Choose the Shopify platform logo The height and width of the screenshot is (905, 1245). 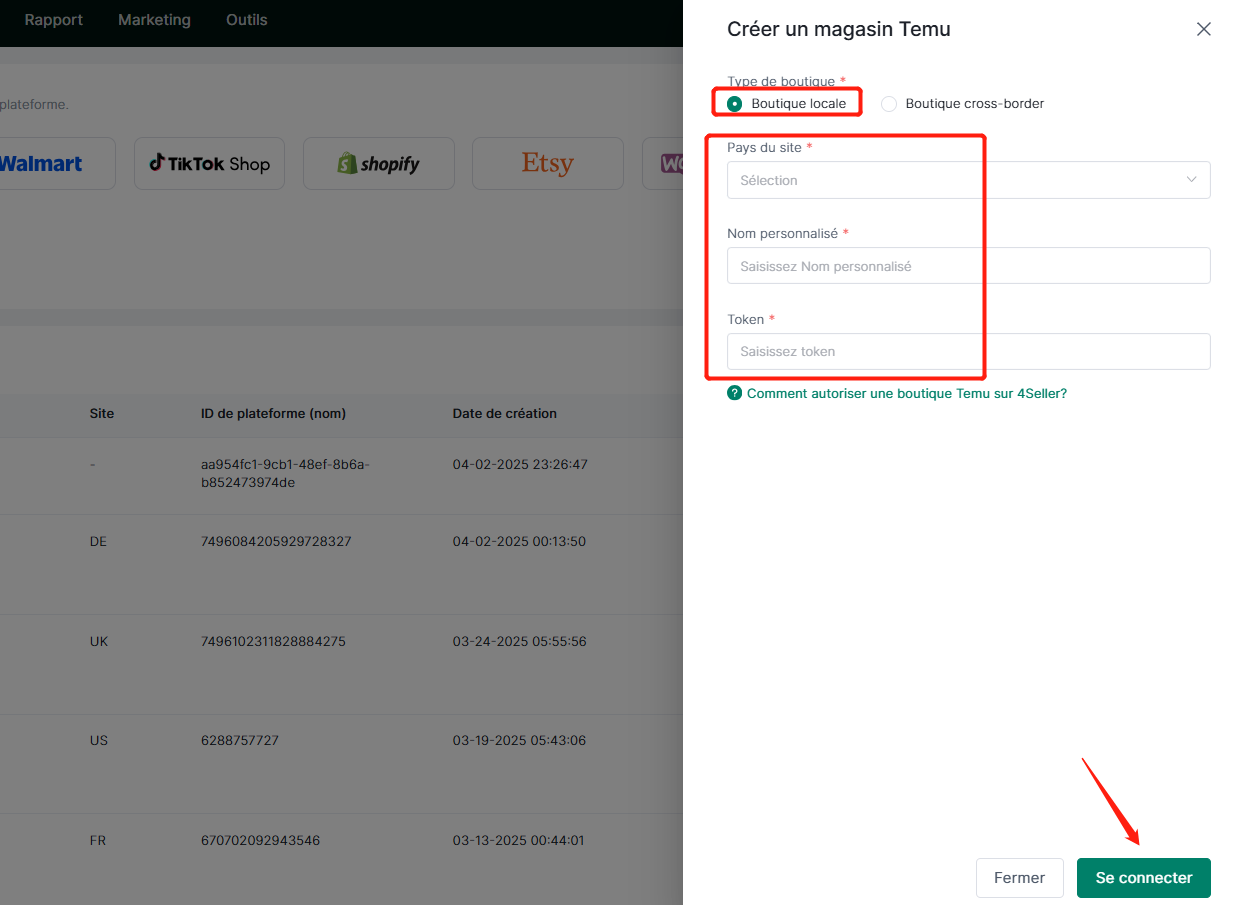tap(378, 164)
